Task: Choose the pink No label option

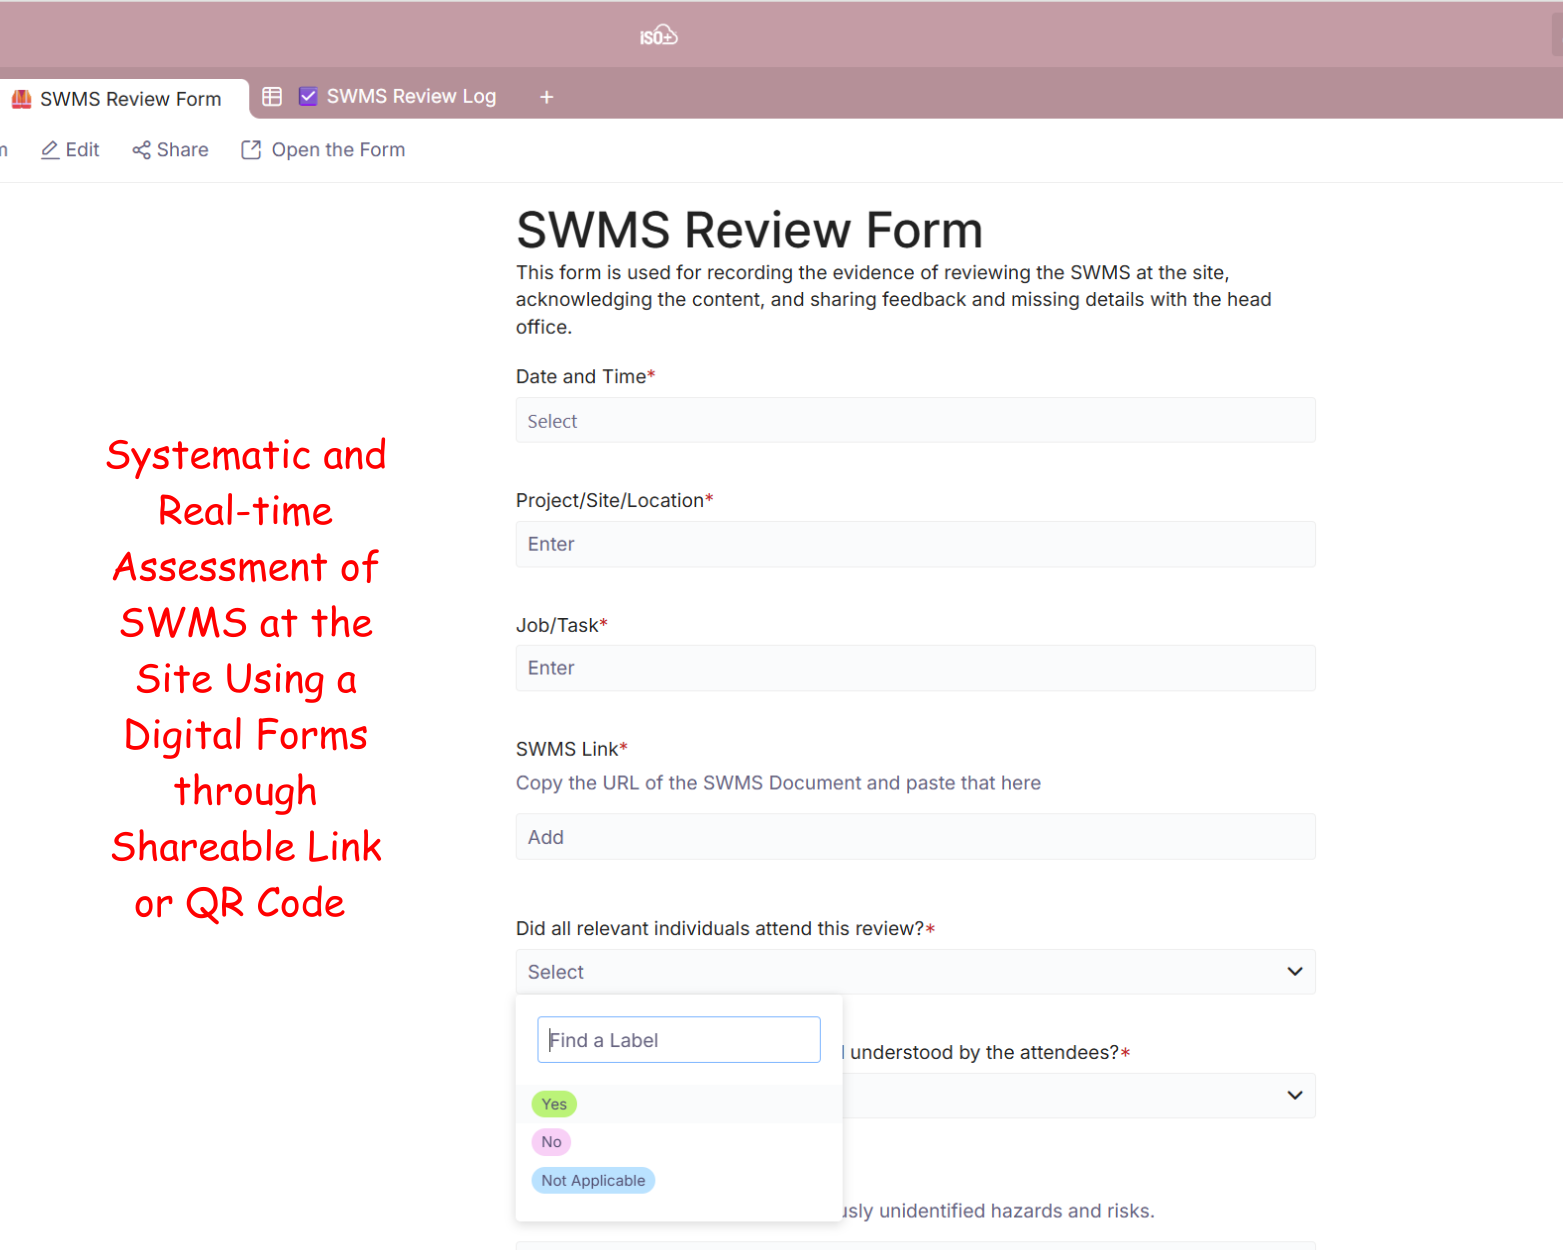Action: coord(551,1142)
